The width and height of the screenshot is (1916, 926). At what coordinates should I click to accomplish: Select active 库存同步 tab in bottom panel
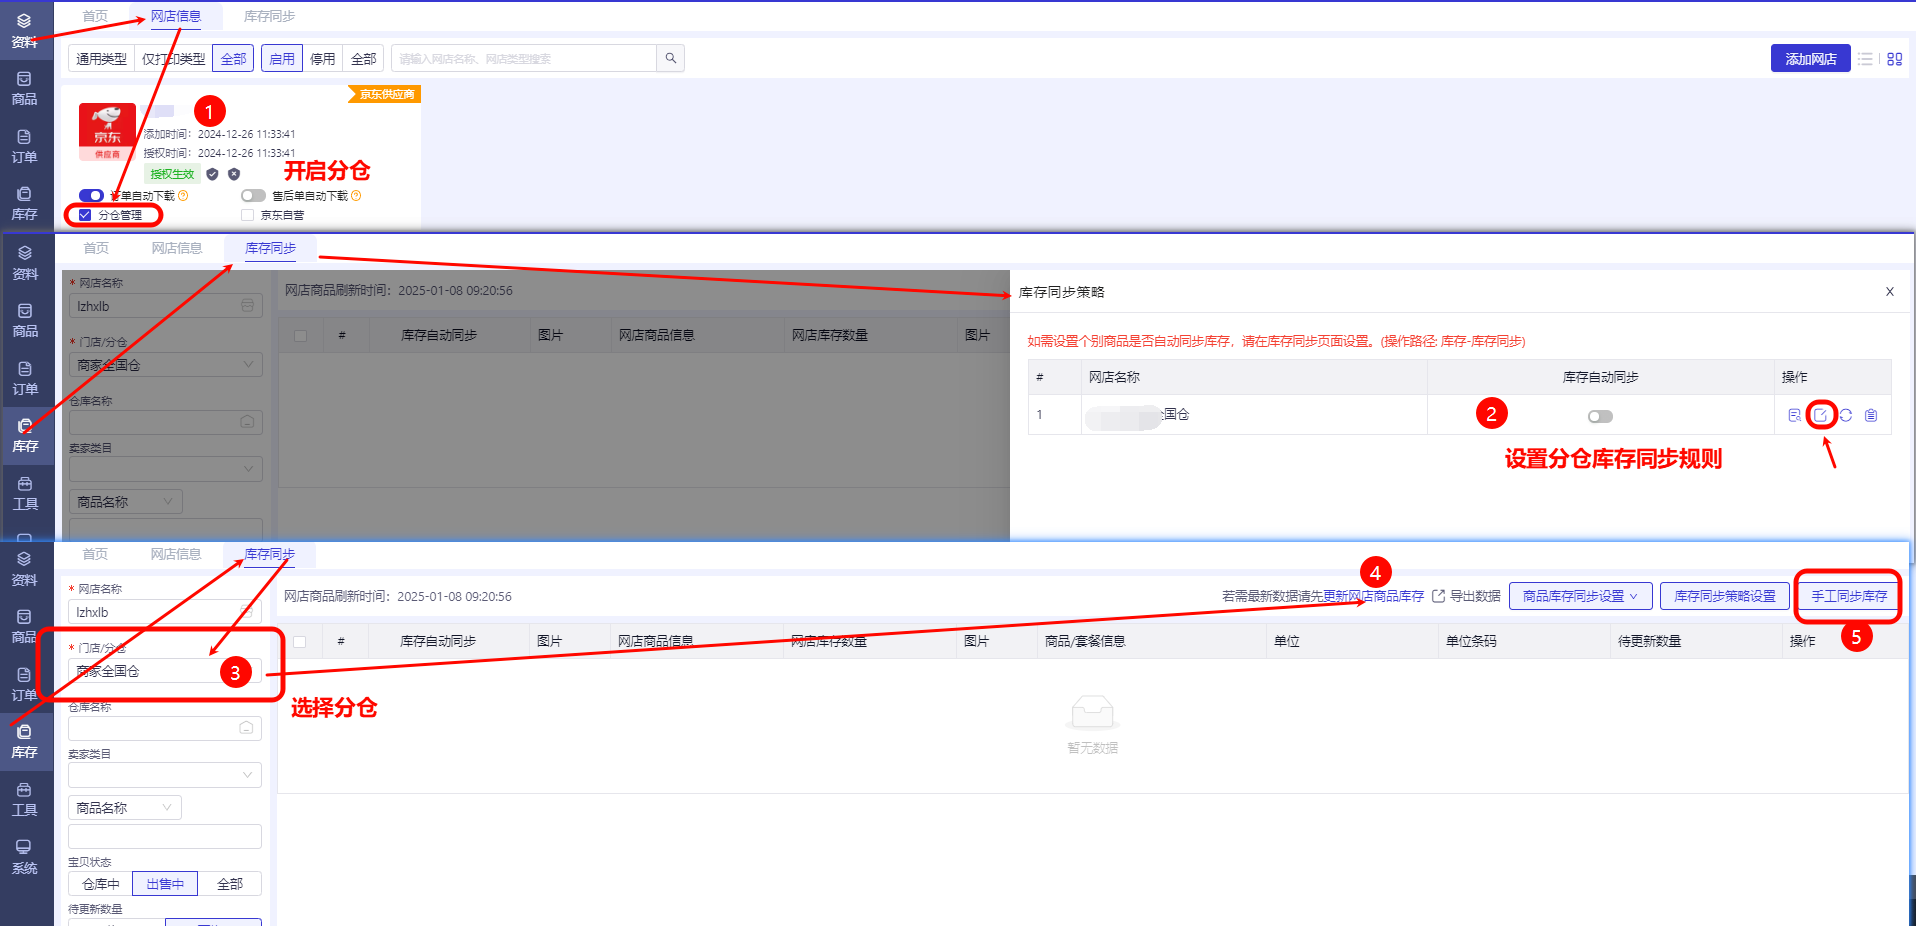[270, 554]
